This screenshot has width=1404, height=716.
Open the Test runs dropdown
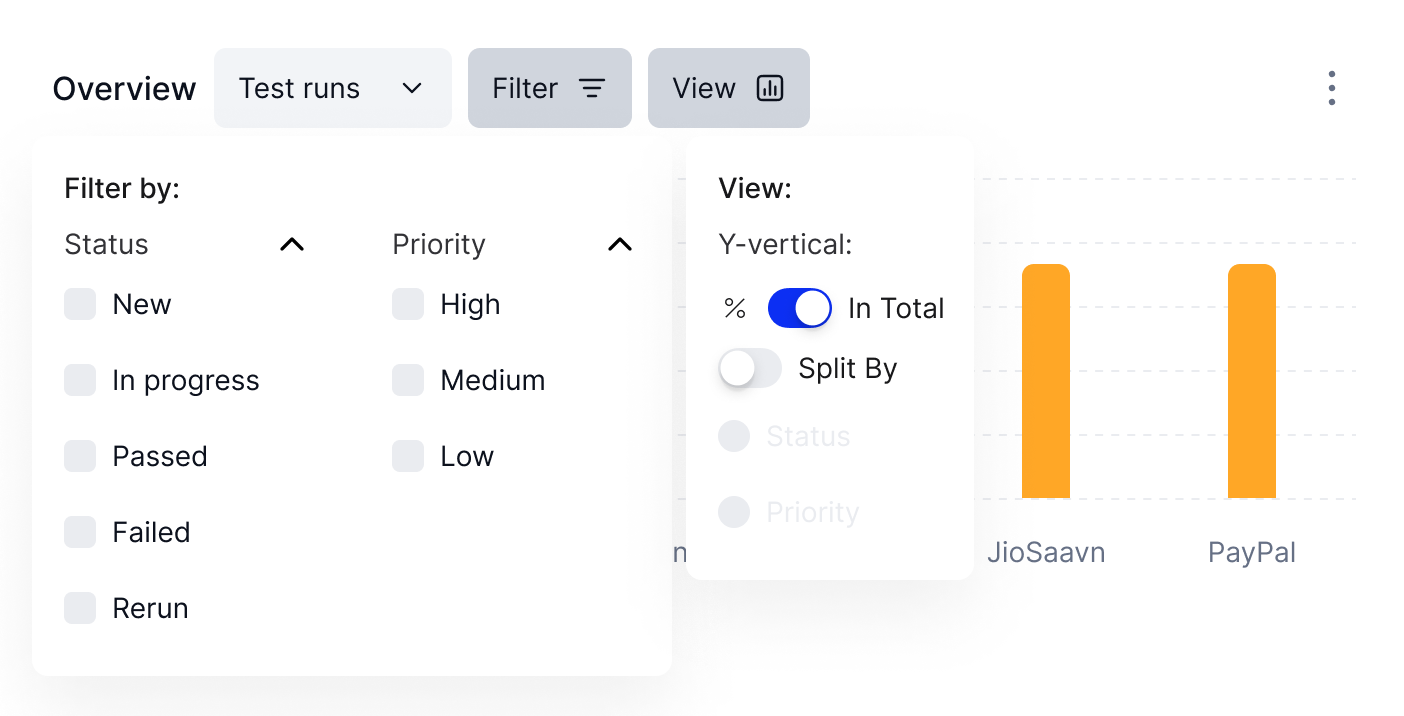tap(333, 88)
